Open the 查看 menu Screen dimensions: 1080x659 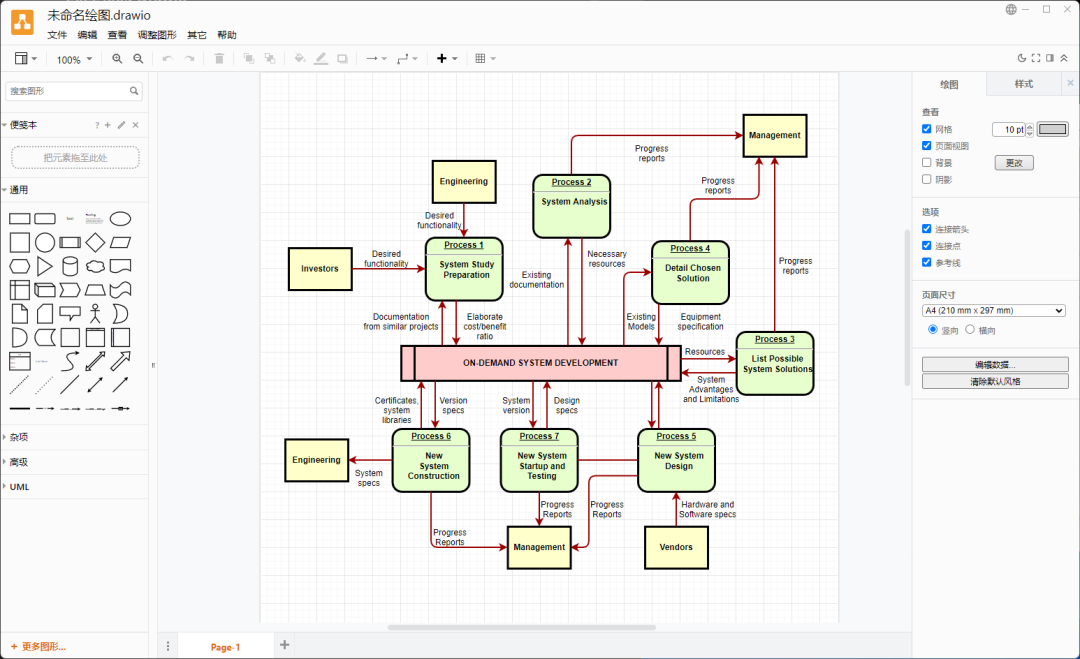pyautogui.click(x=117, y=35)
